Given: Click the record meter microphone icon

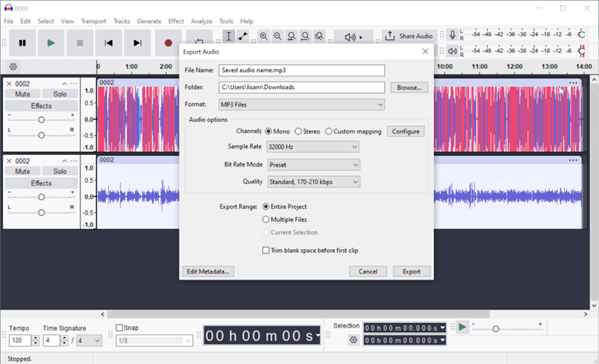Looking at the screenshot, I should coord(453,35).
